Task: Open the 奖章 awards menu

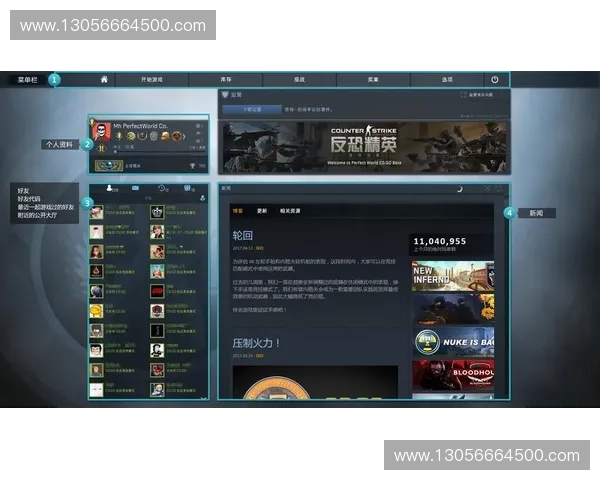Action: [x=373, y=80]
